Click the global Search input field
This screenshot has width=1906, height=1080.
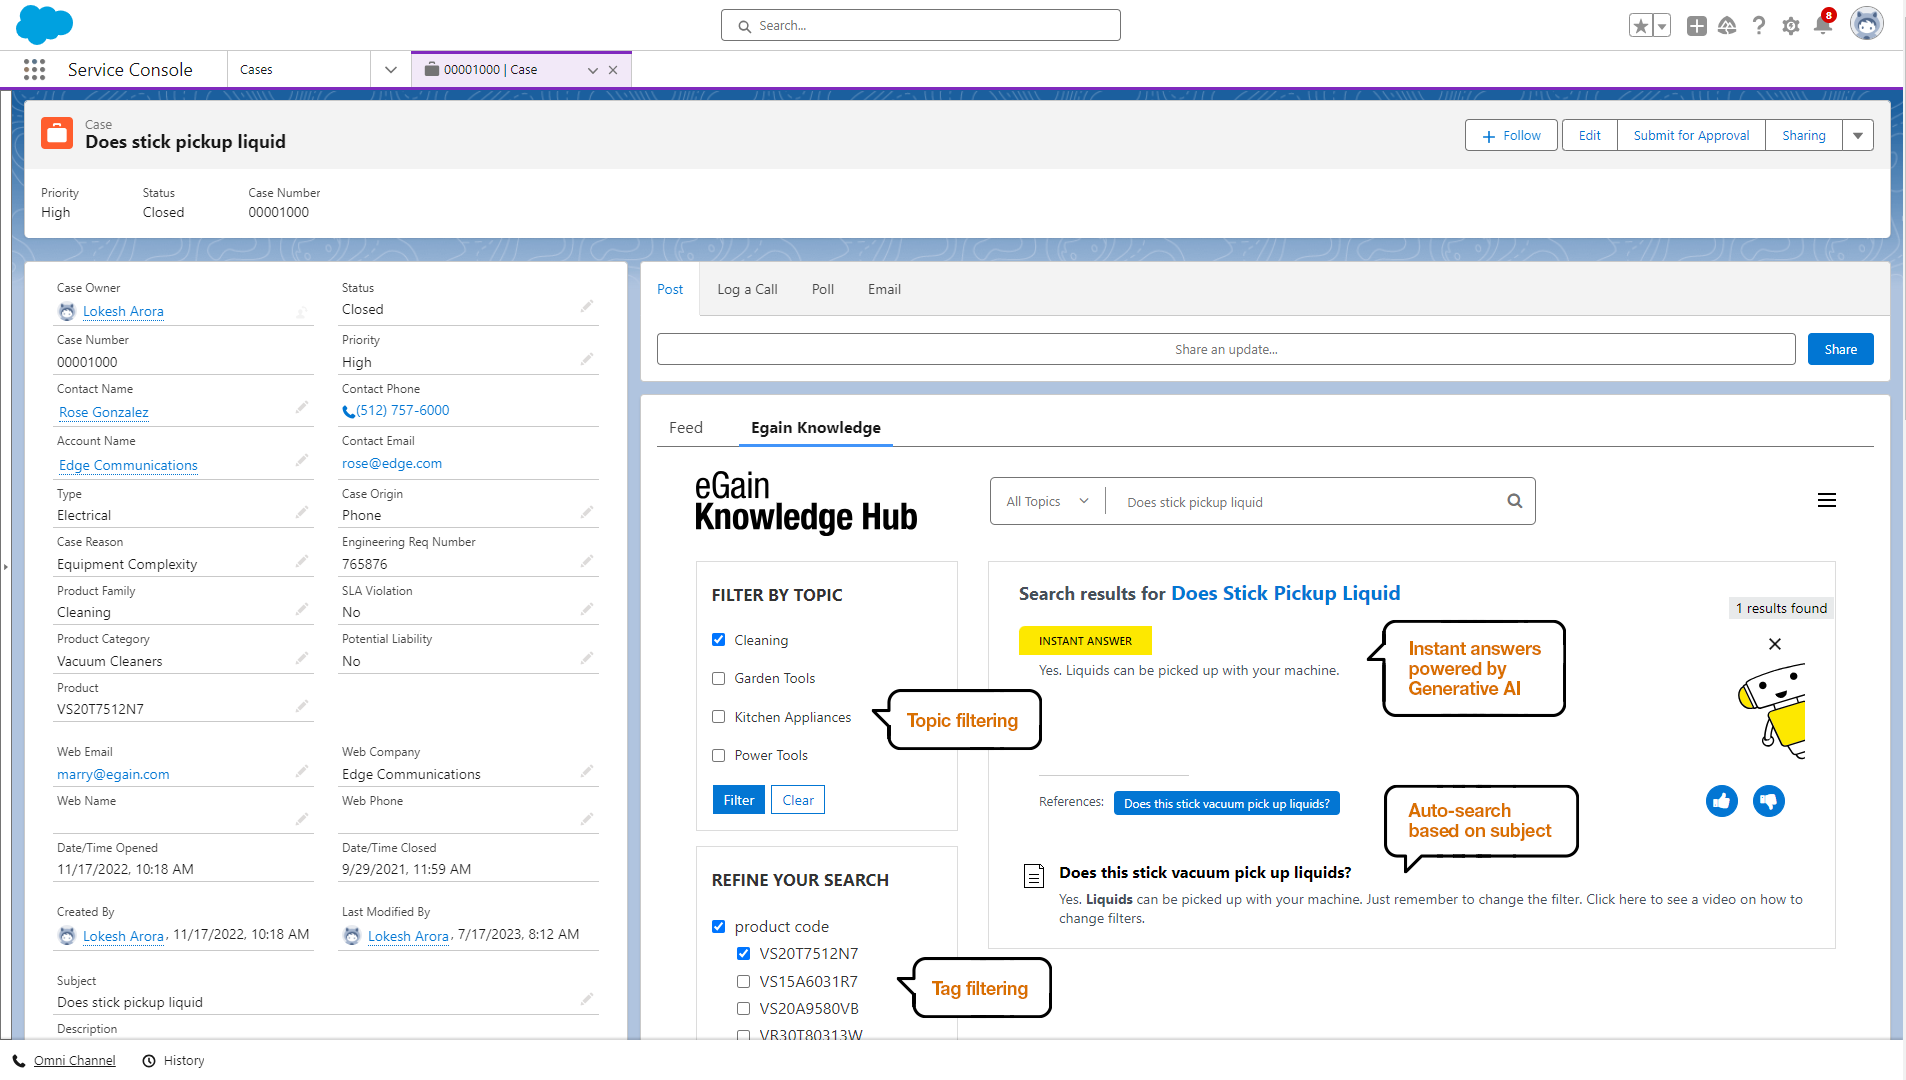coord(920,25)
